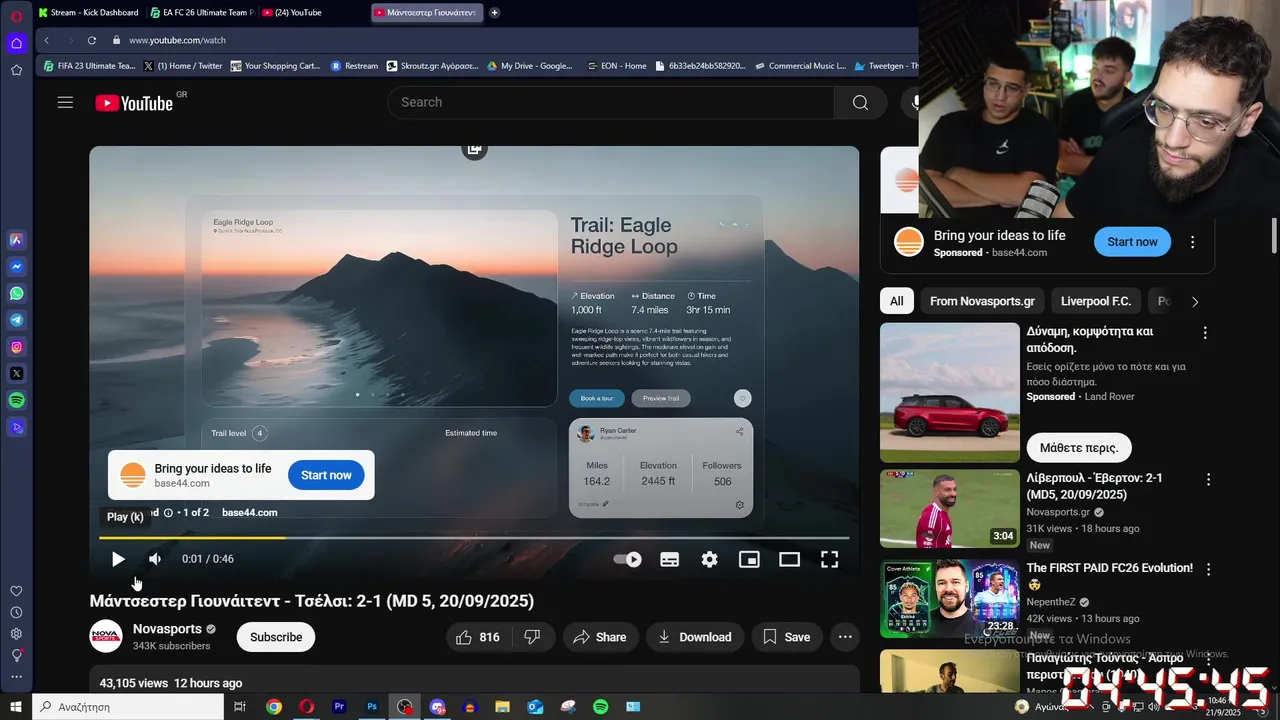1280x720 pixels.
Task: Show more filter chips with the arrow
Action: point(1194,301)
